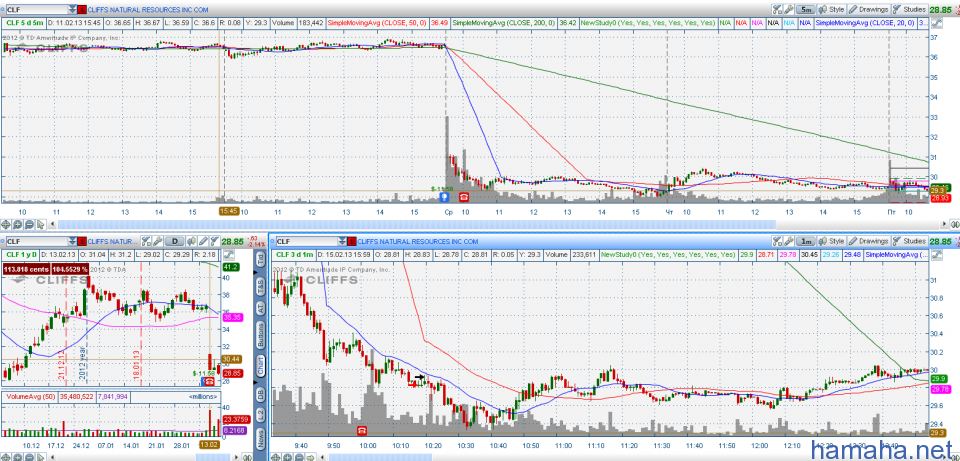
Task: Toggle the 1m timeframe button on bottom-right chart
Action: pos(803,241)
